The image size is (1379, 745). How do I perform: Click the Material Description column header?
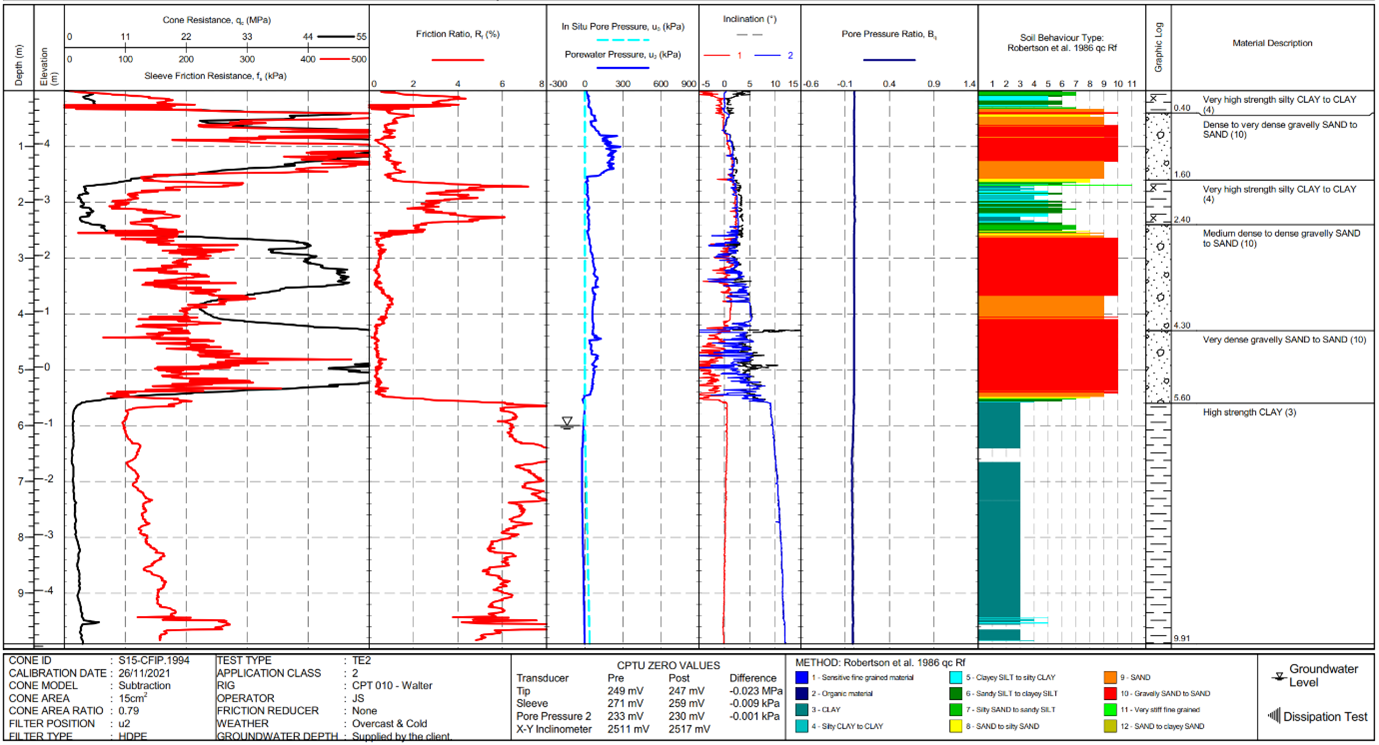(1273, 43)
